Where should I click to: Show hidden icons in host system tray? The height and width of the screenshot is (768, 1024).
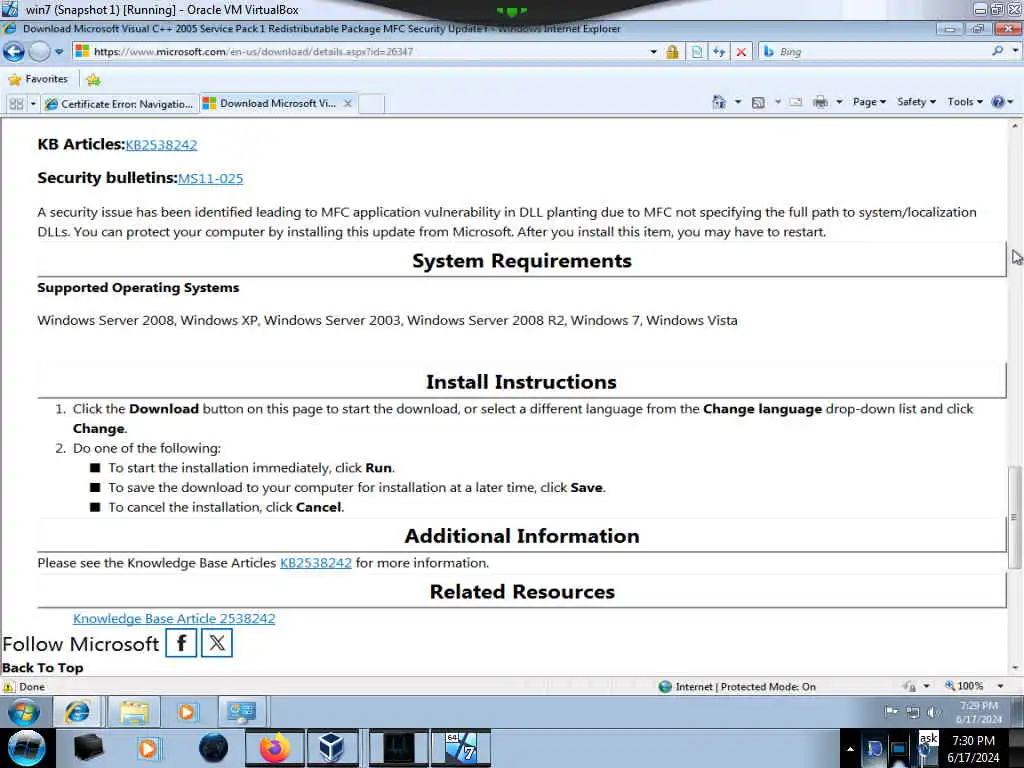tap(850, 749)
